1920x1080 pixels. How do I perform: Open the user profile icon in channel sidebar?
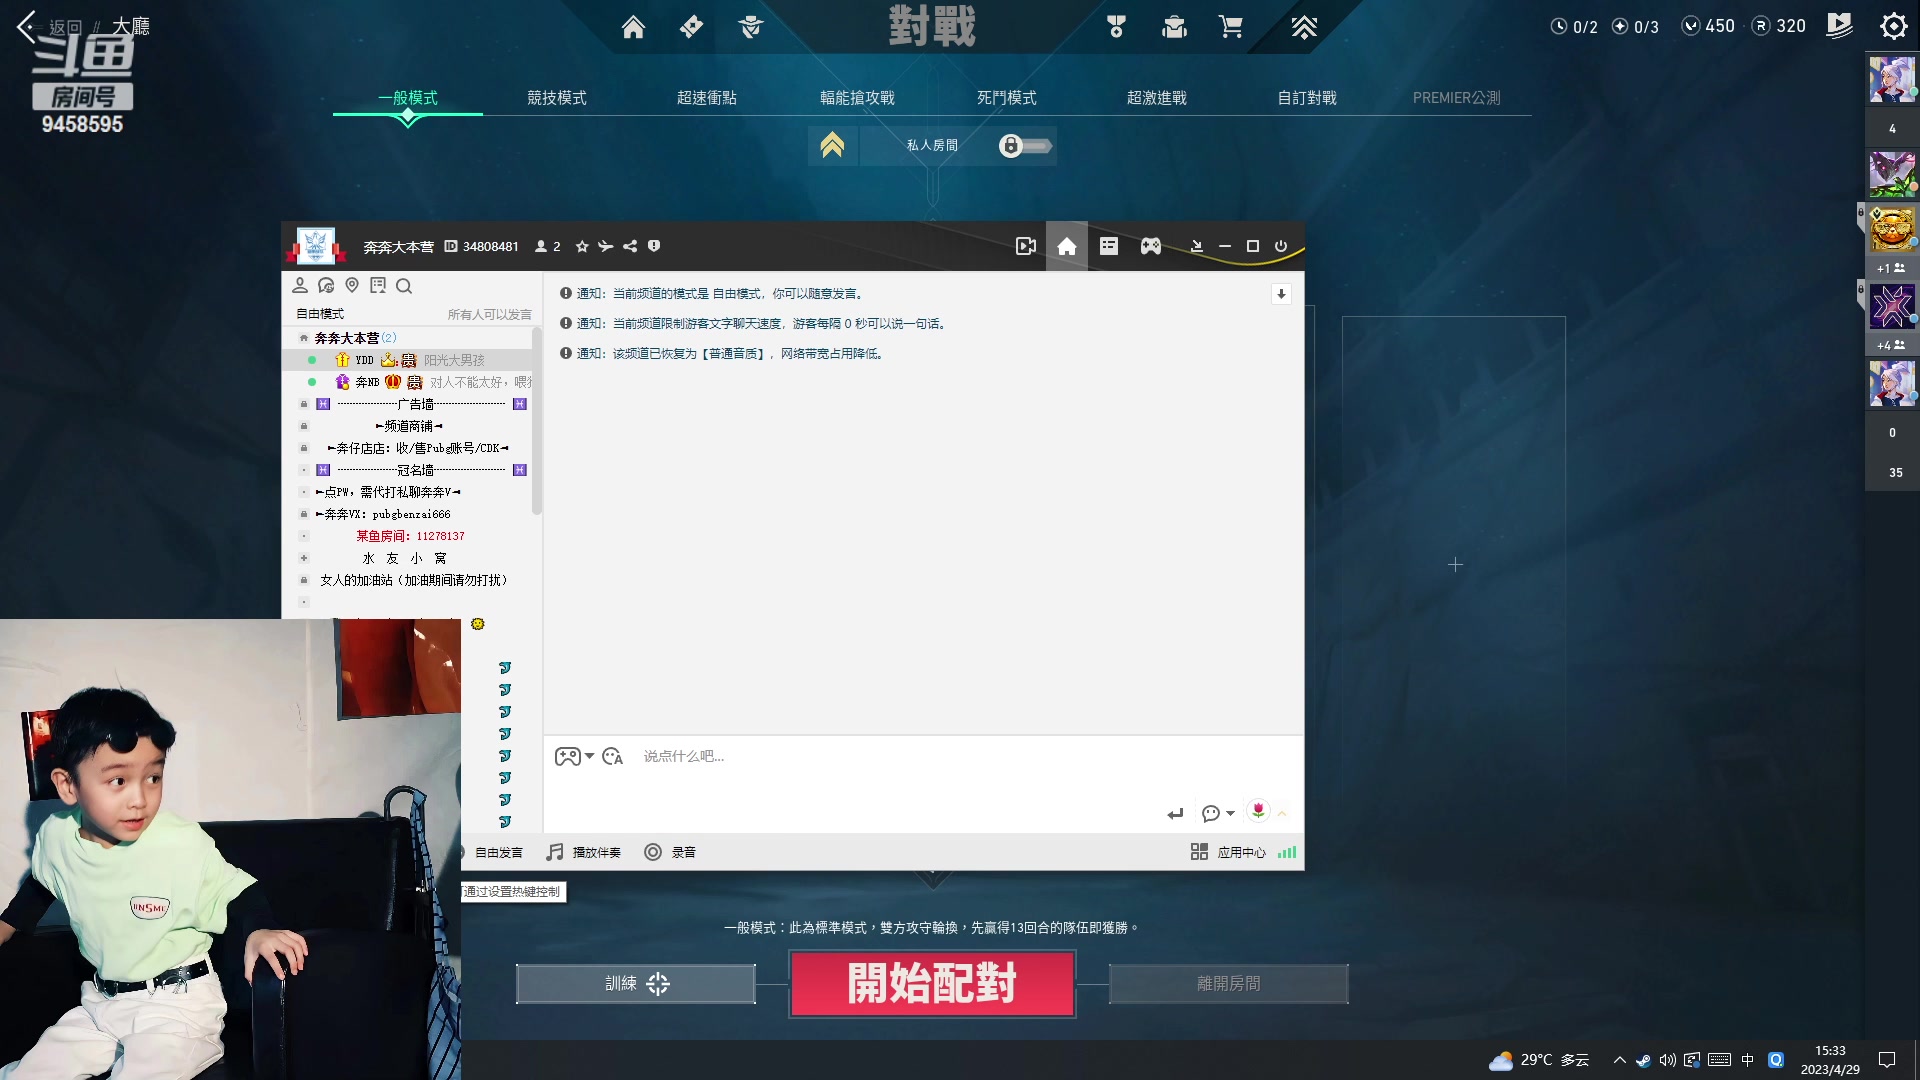pos(300,286)
